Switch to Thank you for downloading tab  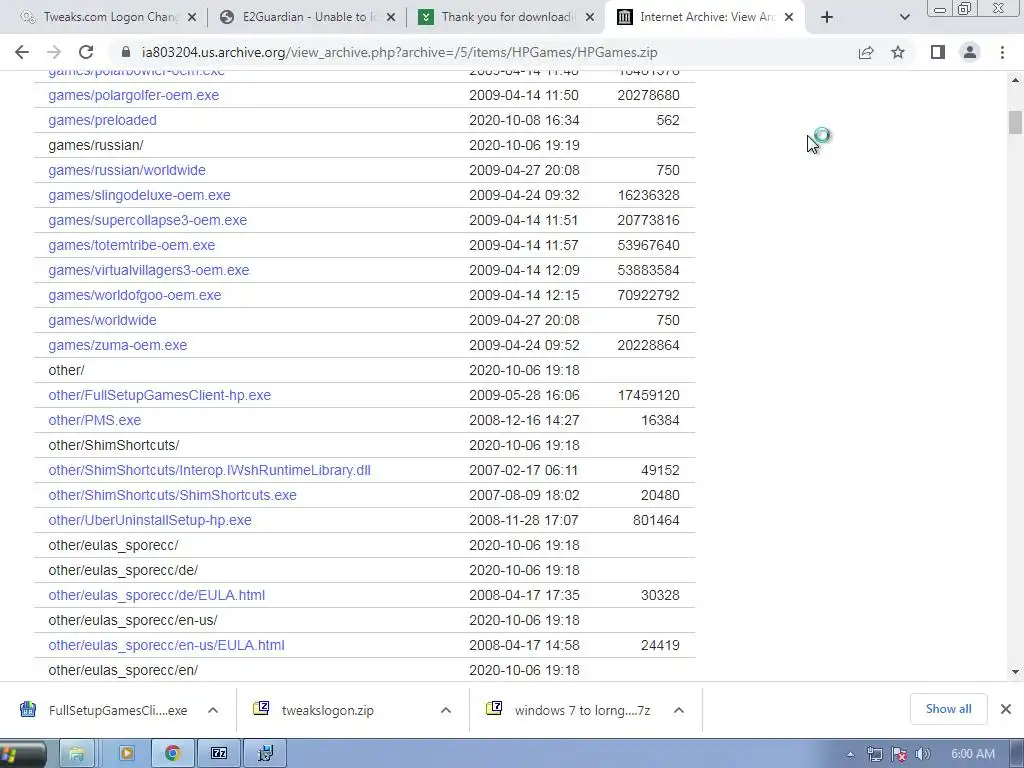click(x=506, y=17)
